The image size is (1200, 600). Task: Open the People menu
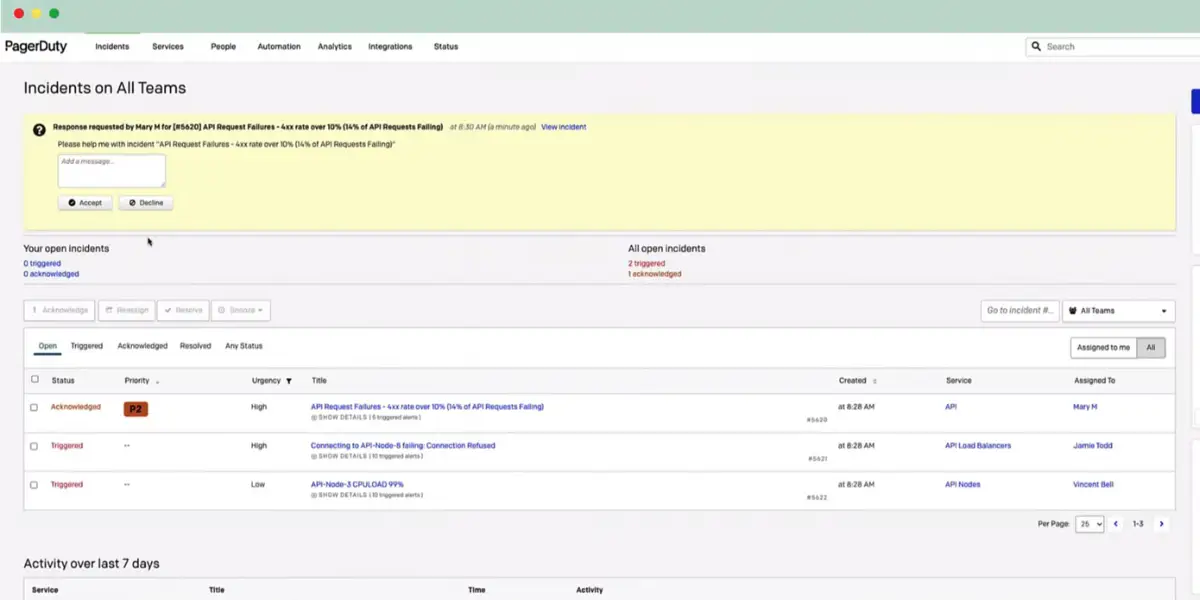tap(223, 47)
